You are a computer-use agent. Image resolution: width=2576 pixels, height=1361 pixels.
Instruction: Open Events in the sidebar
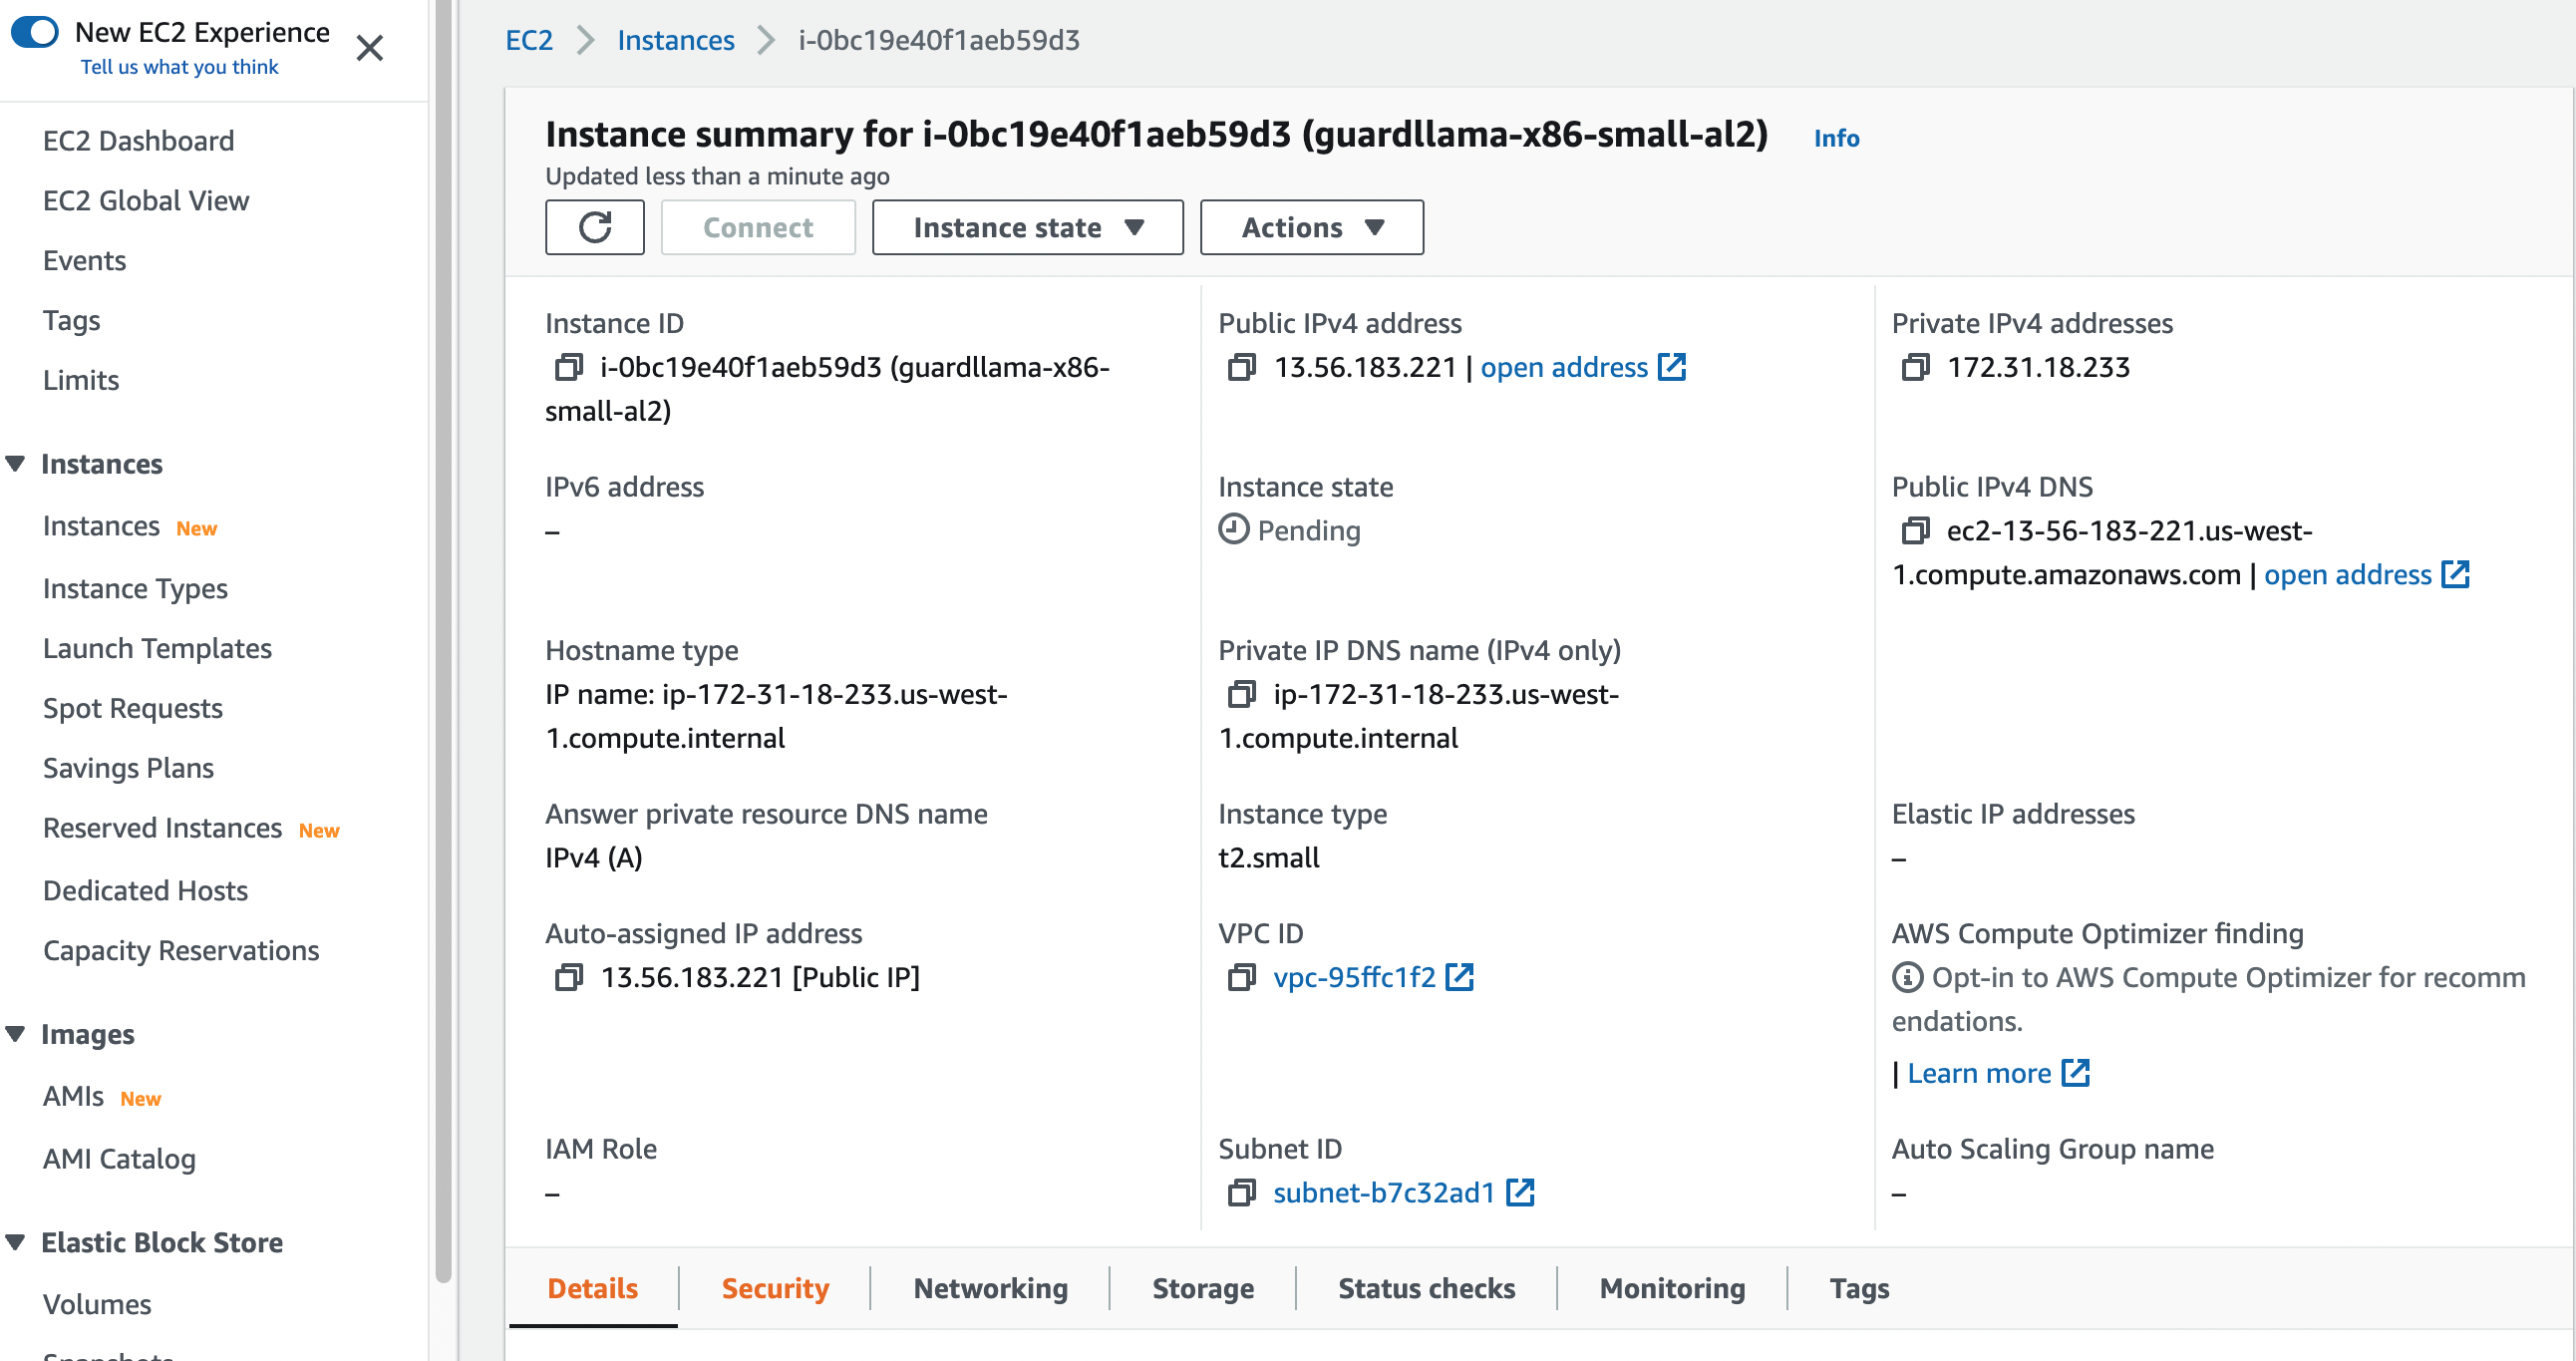[x=84, y=261]
